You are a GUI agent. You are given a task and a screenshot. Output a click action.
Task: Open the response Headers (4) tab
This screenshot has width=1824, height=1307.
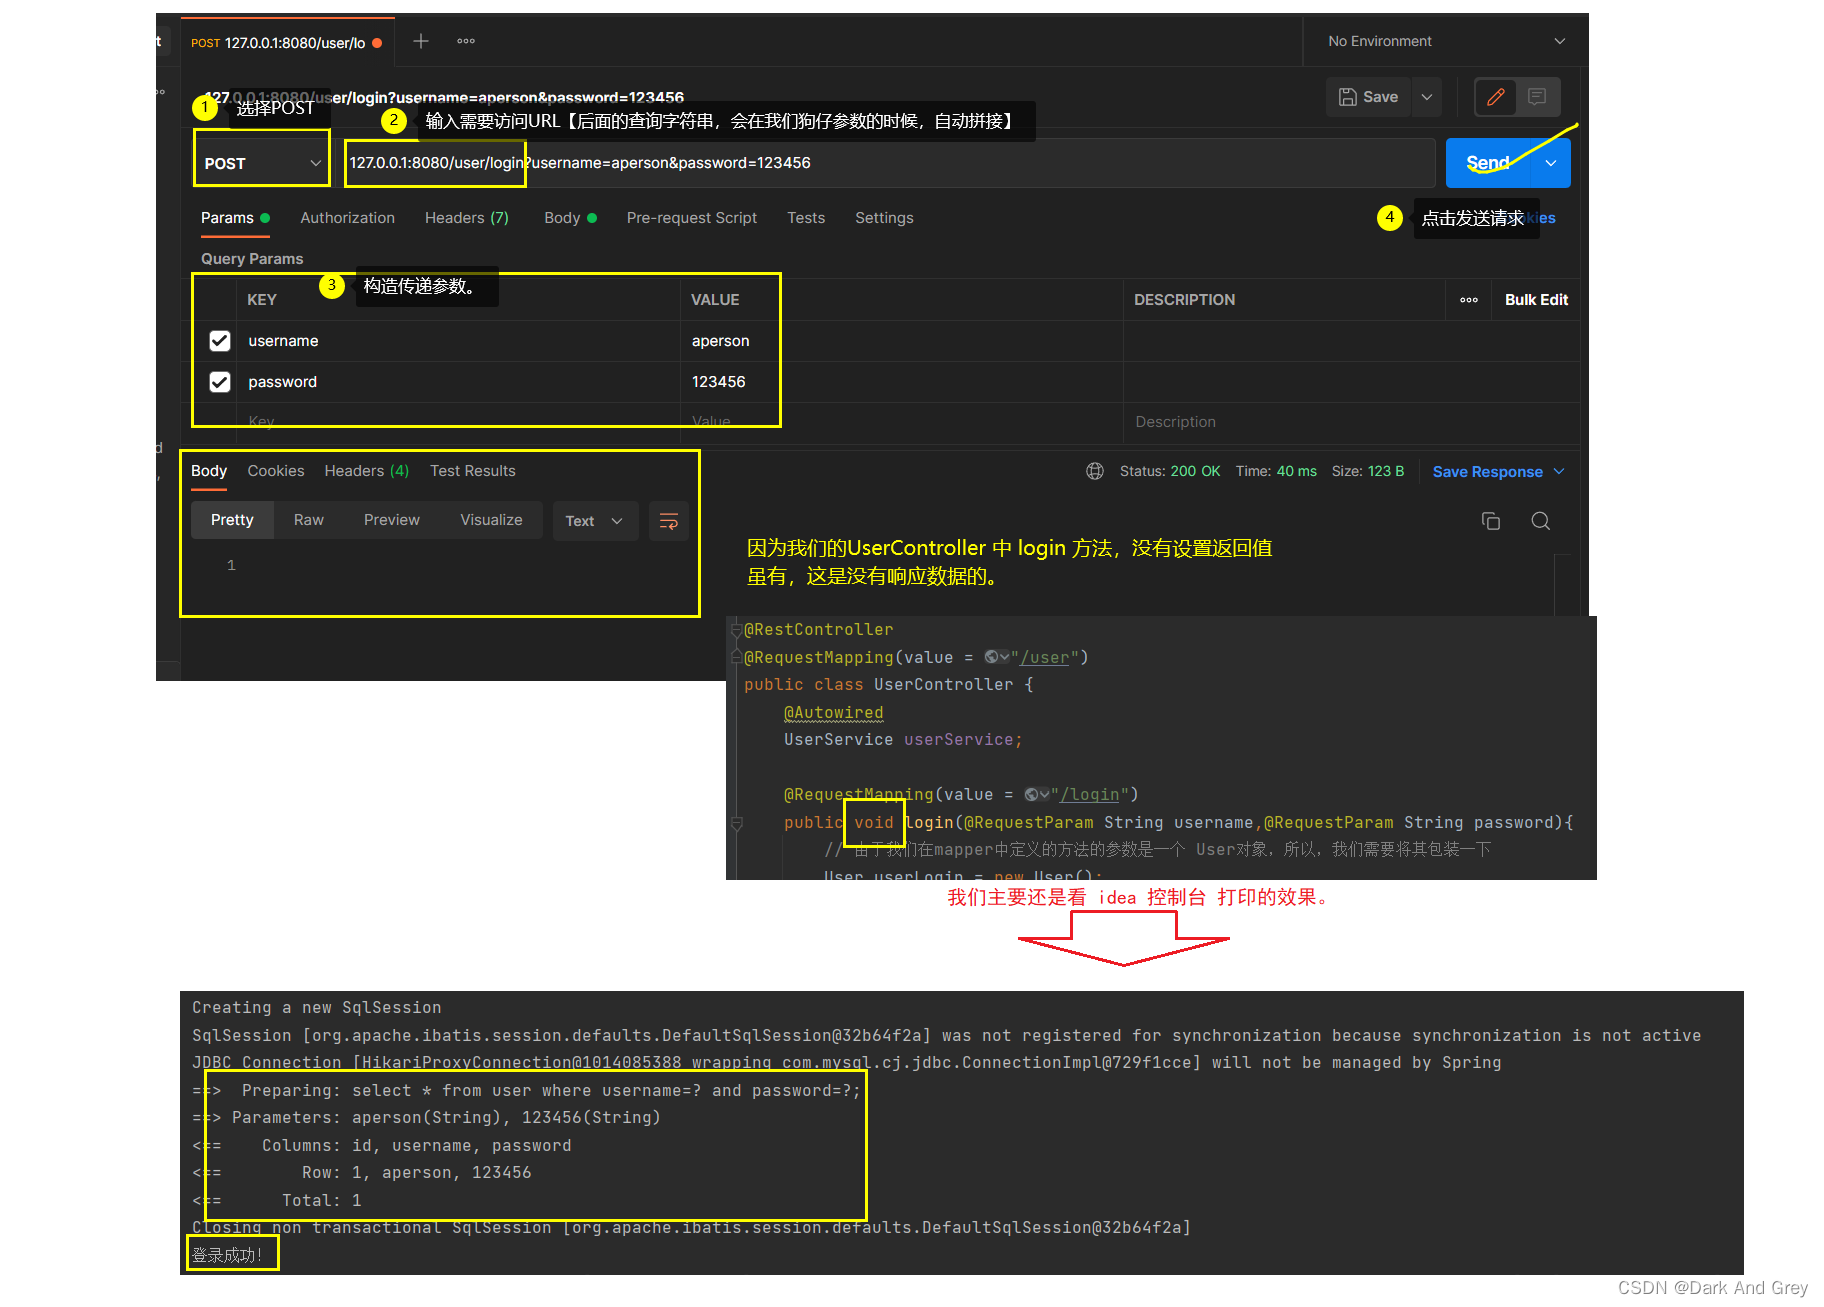tap(367, 471)
